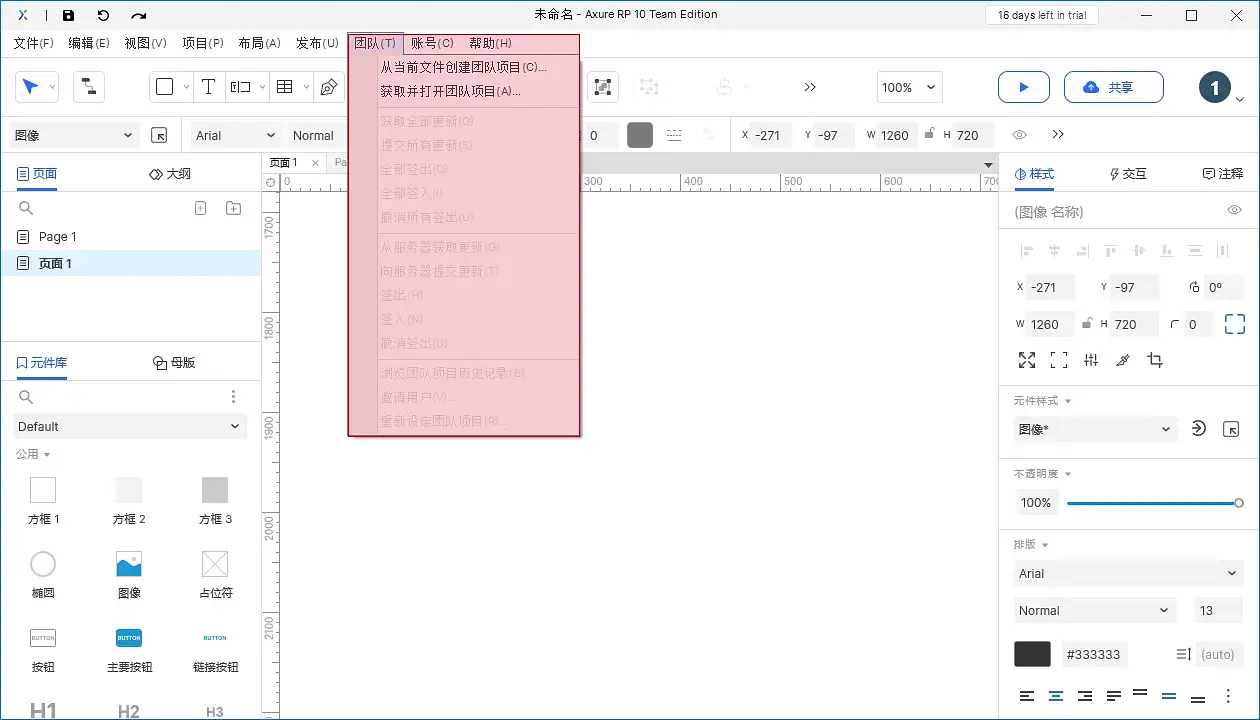Select the table widget tool
The image size is (1260, 720).
click(x=283, y=87)
